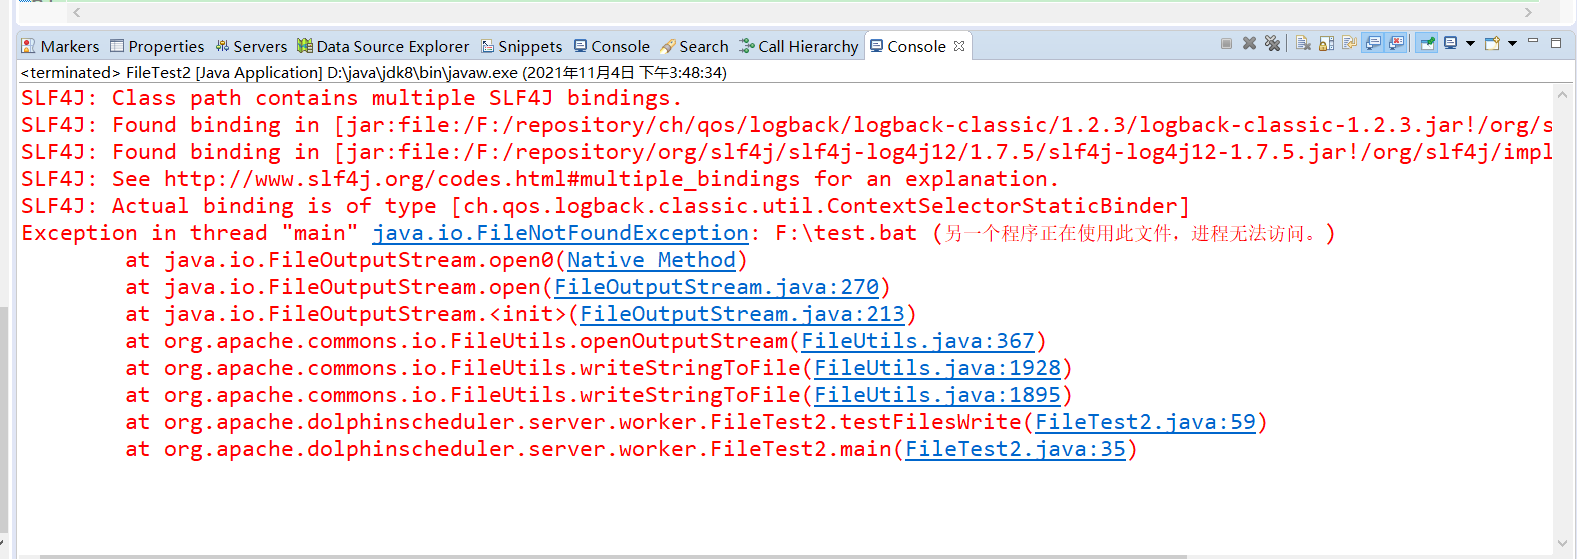Expand the Open Console dropdown arrow
Viewport: 1577px width, 559px height.
tap(1512, 44)
